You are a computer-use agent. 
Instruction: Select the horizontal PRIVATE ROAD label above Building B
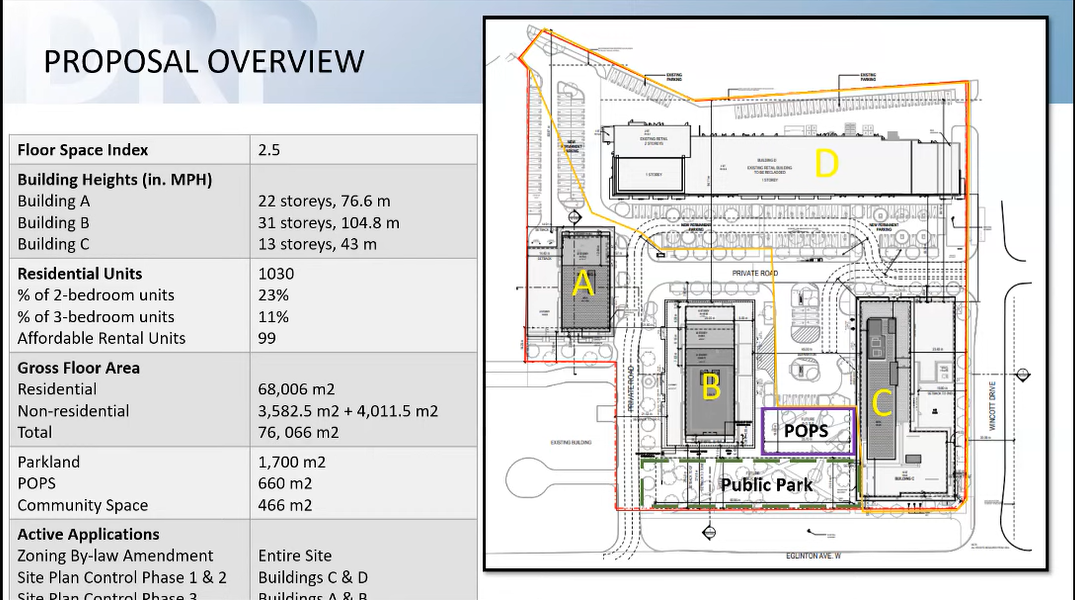click(x=755, y=273)
